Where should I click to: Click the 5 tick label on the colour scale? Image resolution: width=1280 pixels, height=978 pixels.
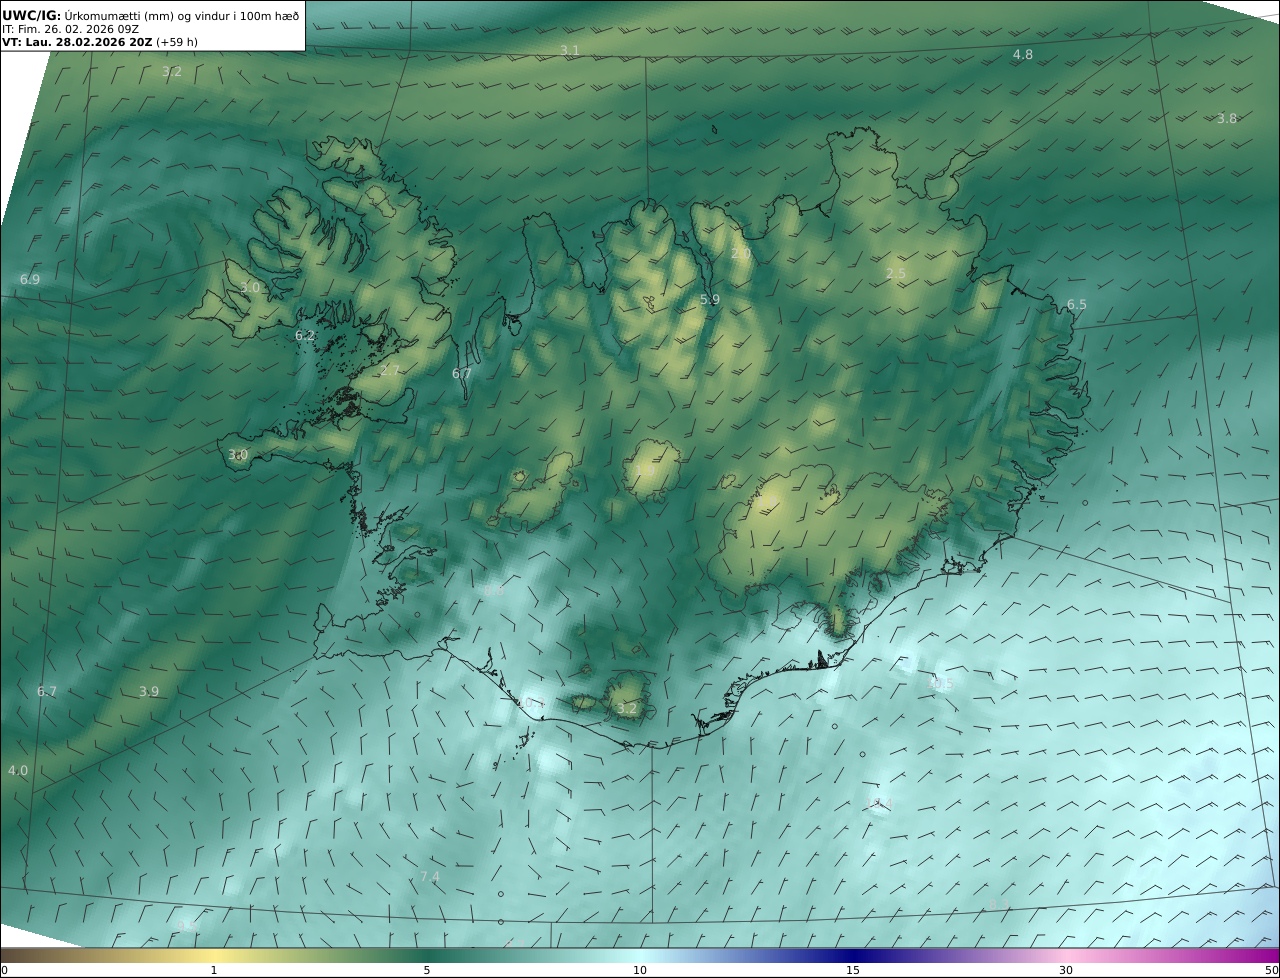[x=427, y=970]
